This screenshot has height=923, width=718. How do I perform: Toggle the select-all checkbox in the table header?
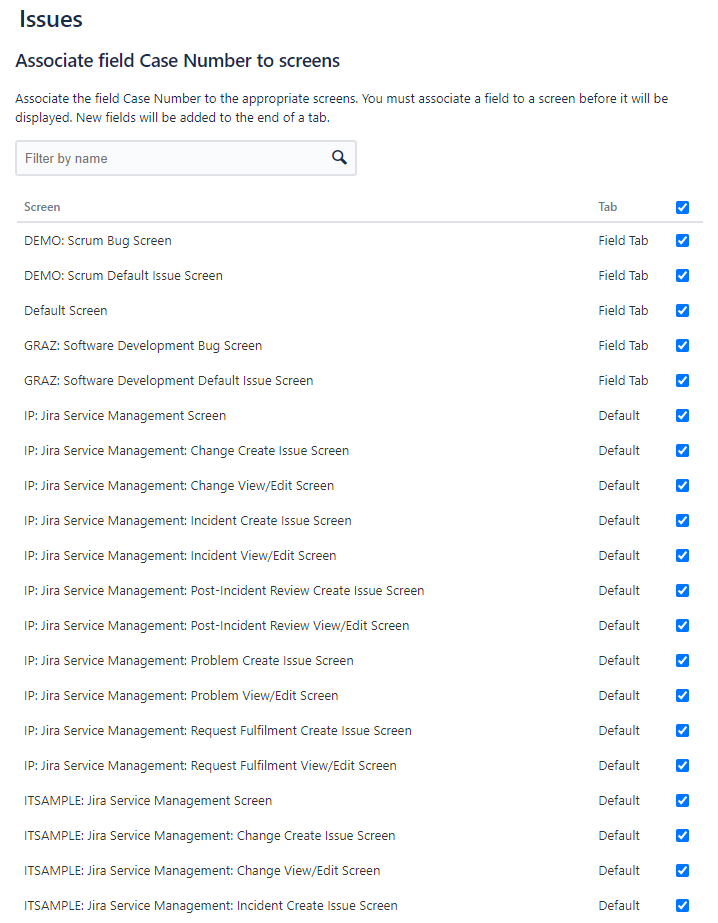[x=682, y=207]
